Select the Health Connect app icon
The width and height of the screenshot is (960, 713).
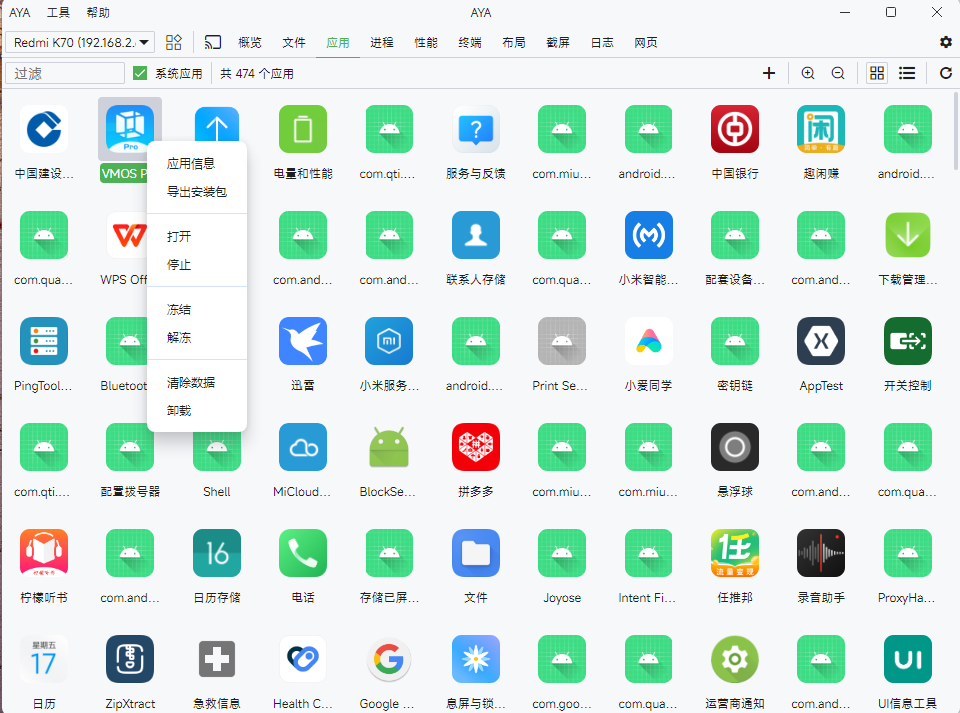(x=302, y=659)
